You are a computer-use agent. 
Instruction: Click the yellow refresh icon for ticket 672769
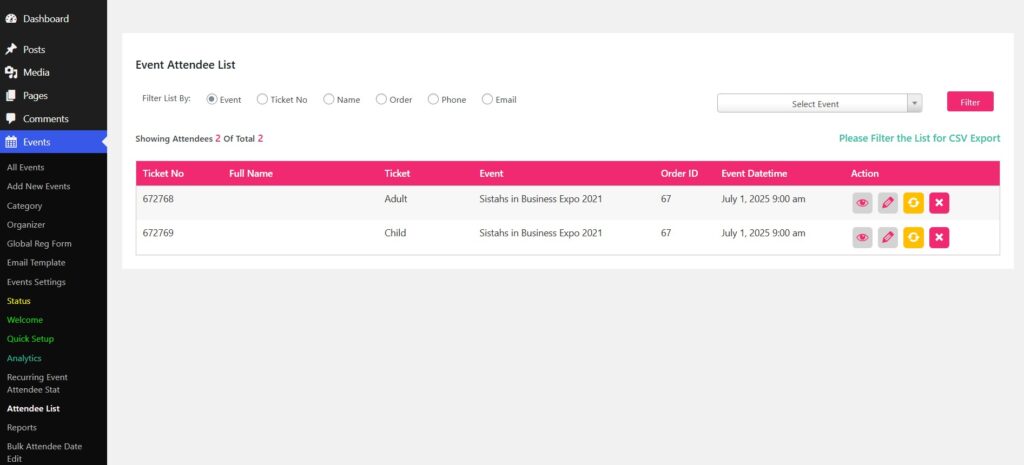point(913,237)
